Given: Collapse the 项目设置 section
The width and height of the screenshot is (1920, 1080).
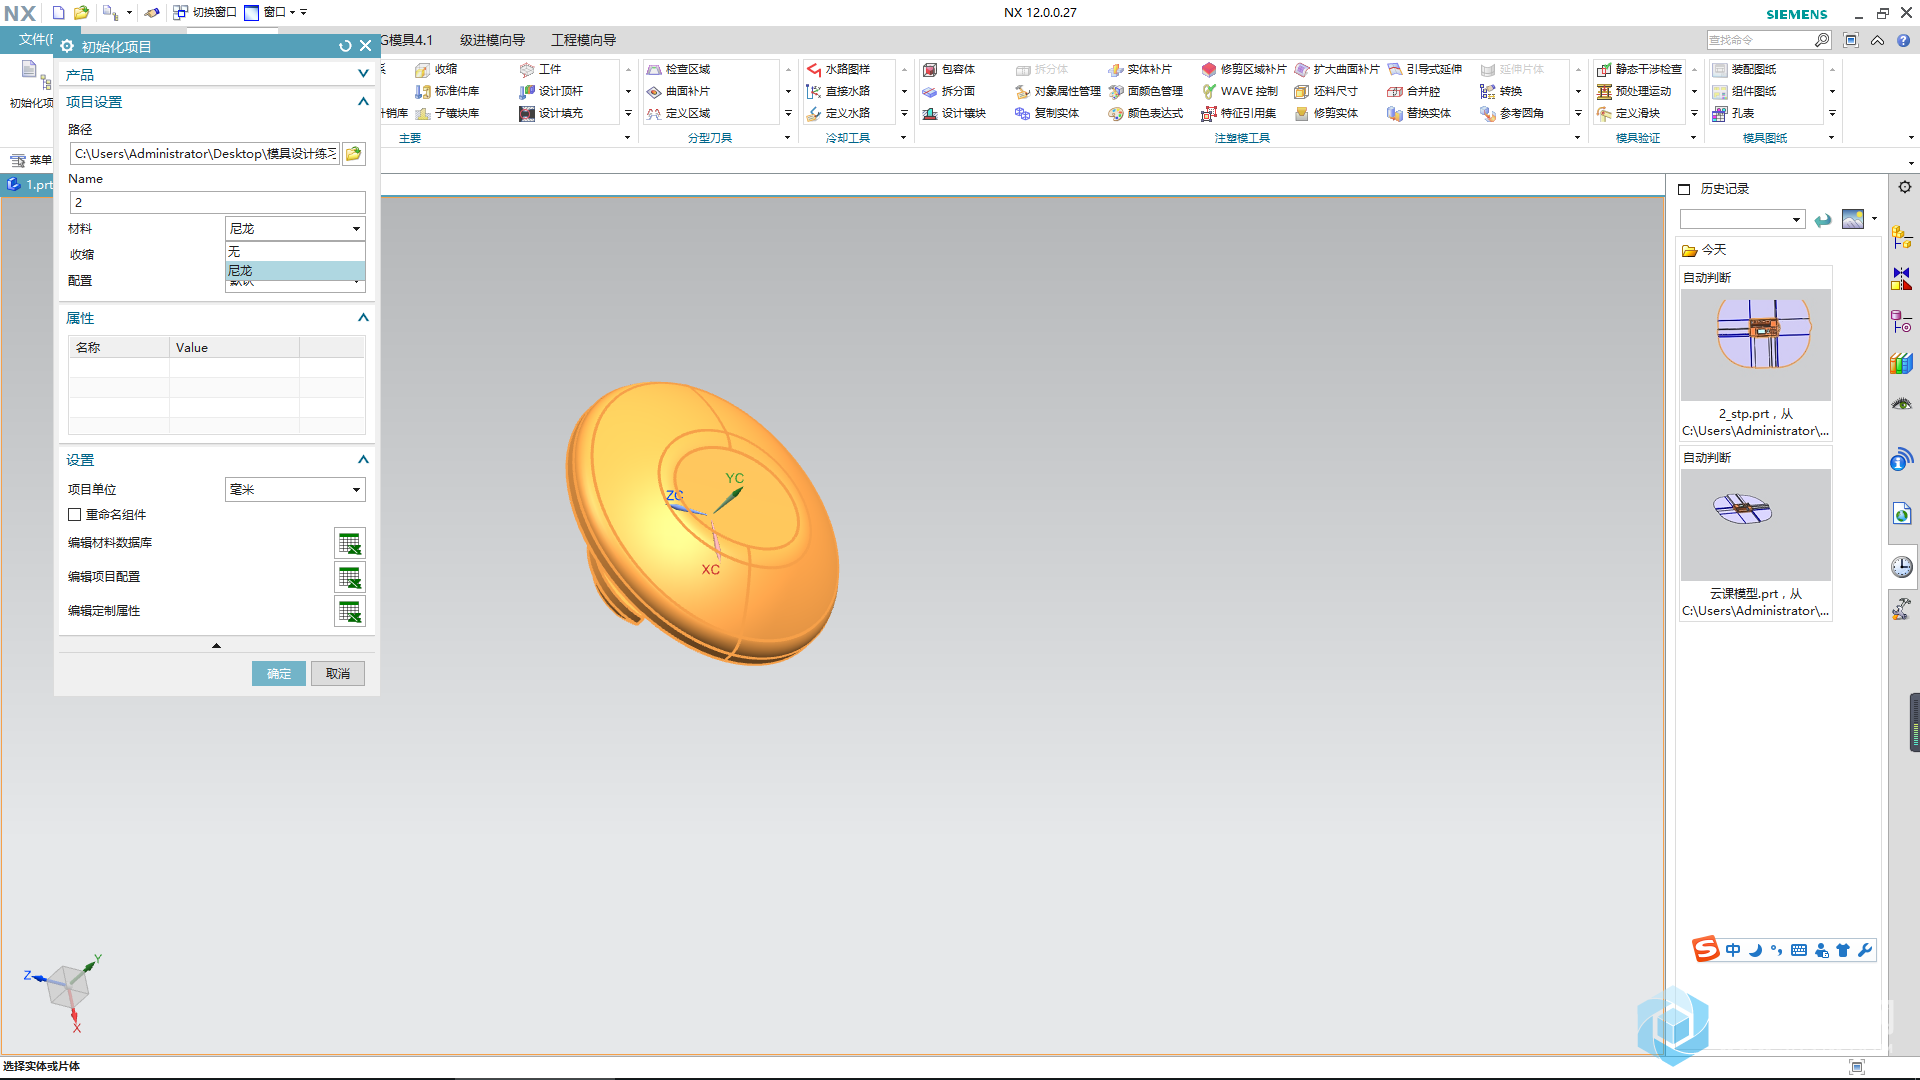Looking at the screenshot, I should (x=363, y=102).
